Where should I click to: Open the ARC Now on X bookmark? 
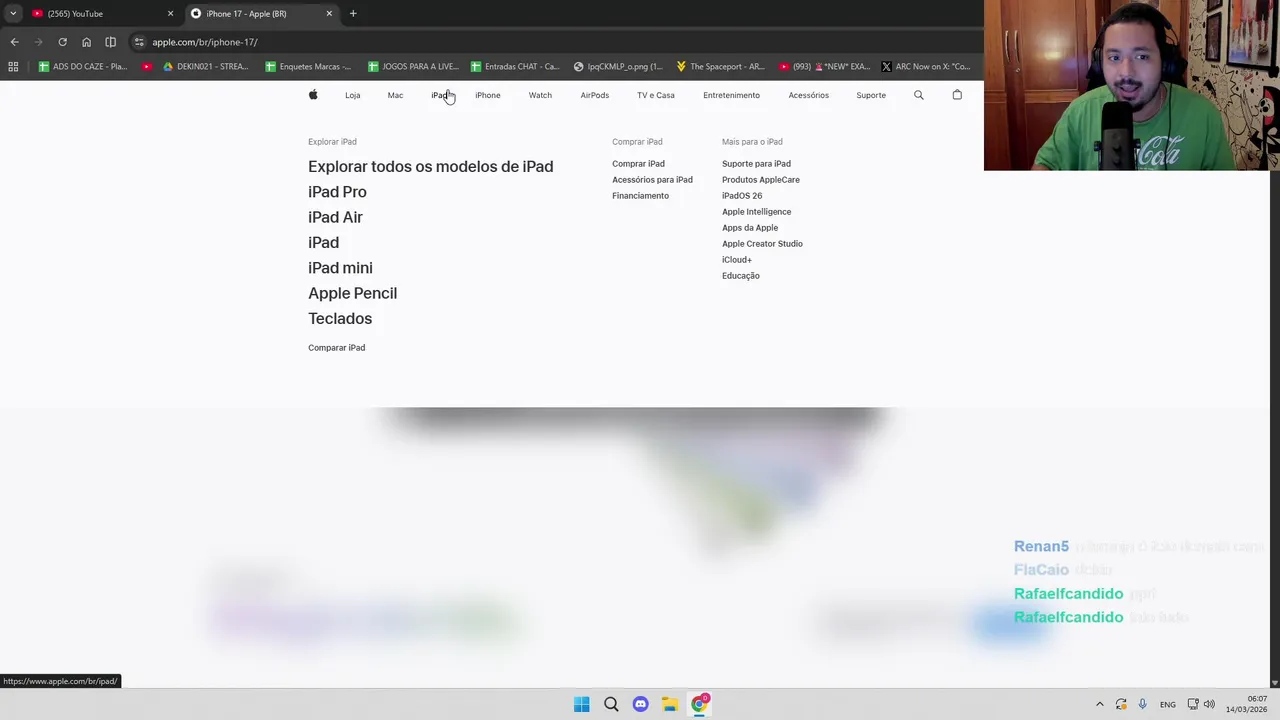click(926, 67)
